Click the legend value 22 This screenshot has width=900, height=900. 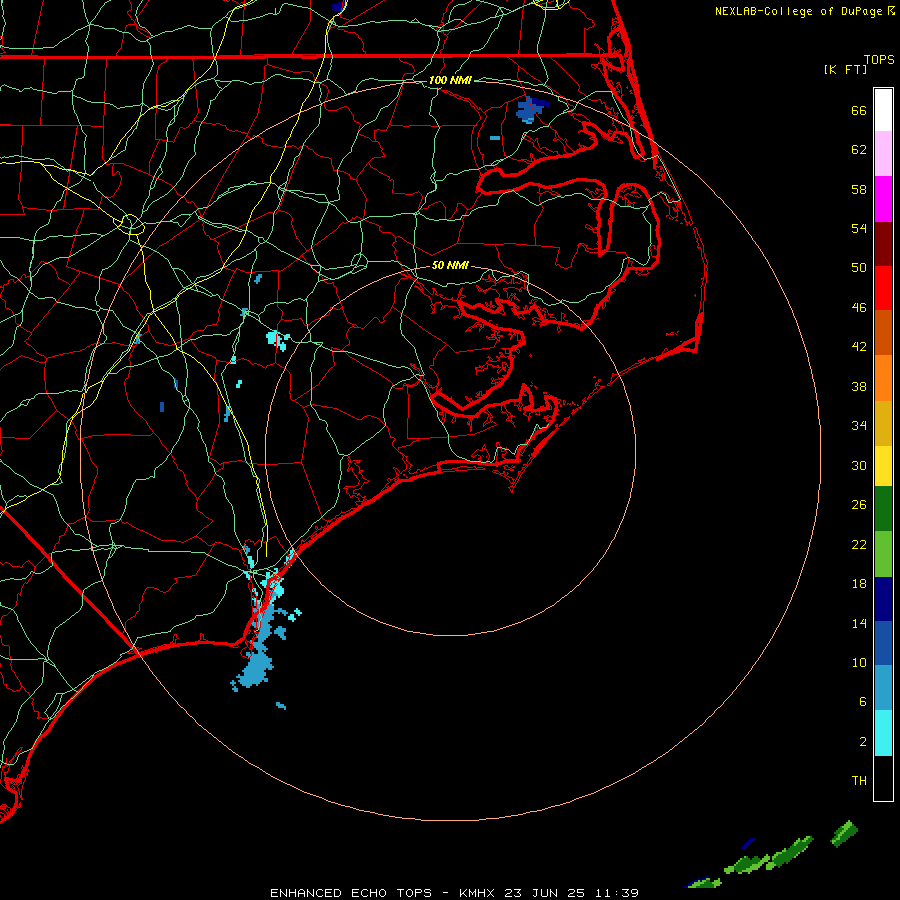(859, 544)
